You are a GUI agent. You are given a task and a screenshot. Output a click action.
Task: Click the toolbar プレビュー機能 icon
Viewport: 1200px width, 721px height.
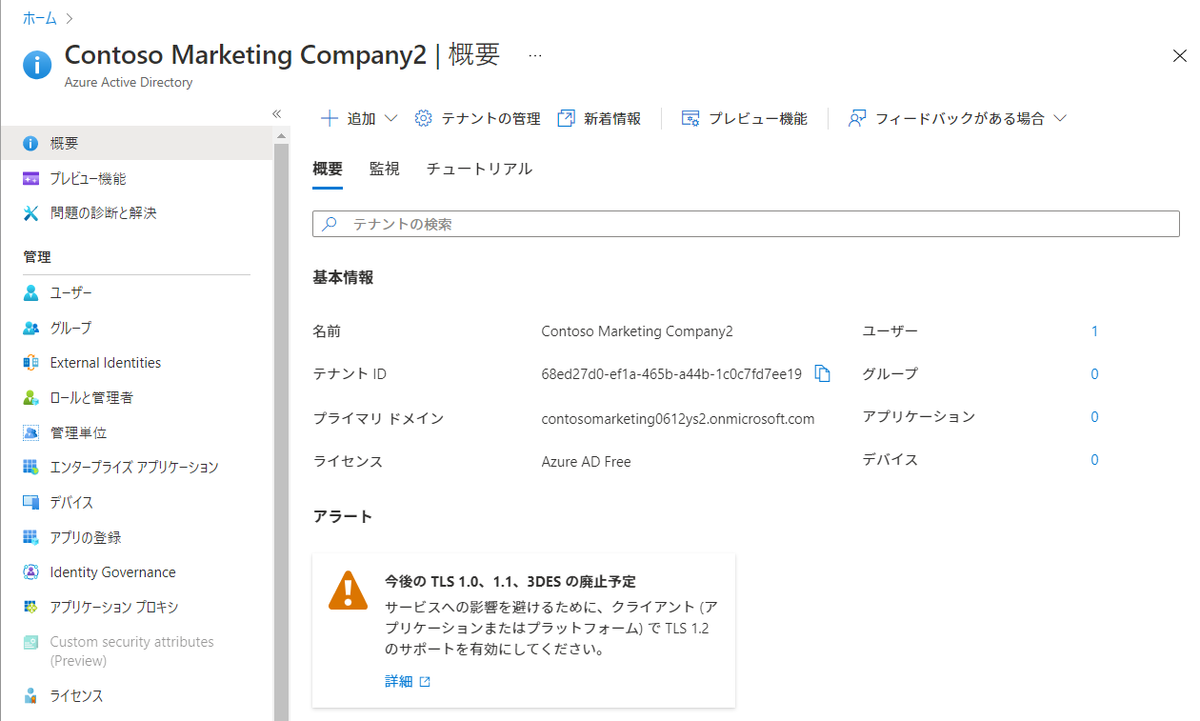(x=690, y=118)
